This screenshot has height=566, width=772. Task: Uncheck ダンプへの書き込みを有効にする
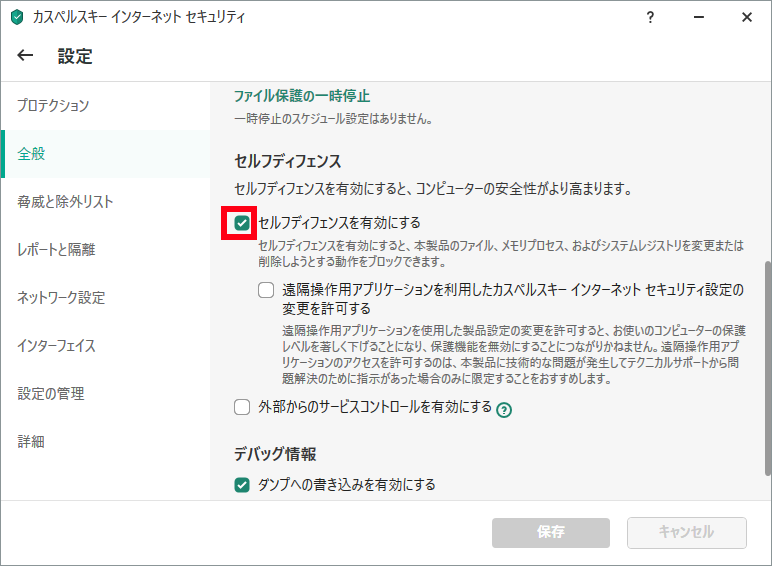tap(241, 485)
